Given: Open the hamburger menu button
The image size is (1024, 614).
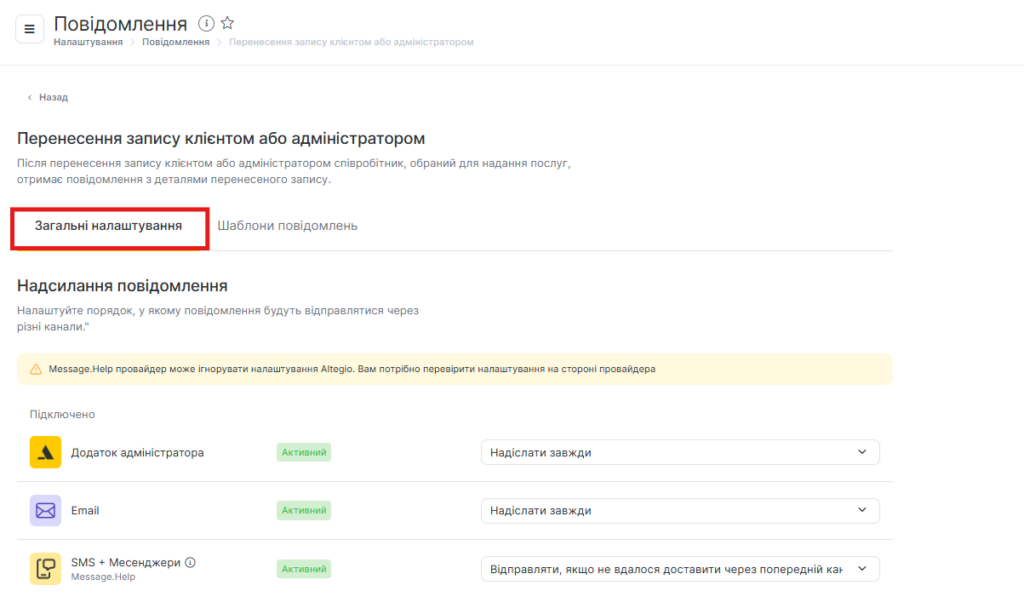Looking at the screenshot, I should click(29, 29).
